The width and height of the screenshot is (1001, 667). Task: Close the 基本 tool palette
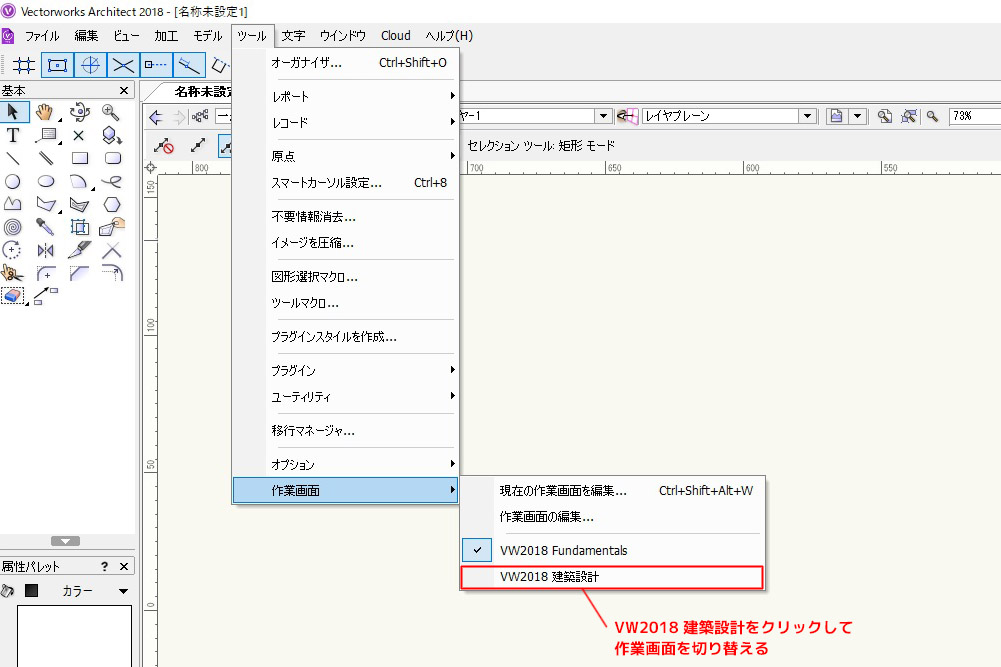124,91
